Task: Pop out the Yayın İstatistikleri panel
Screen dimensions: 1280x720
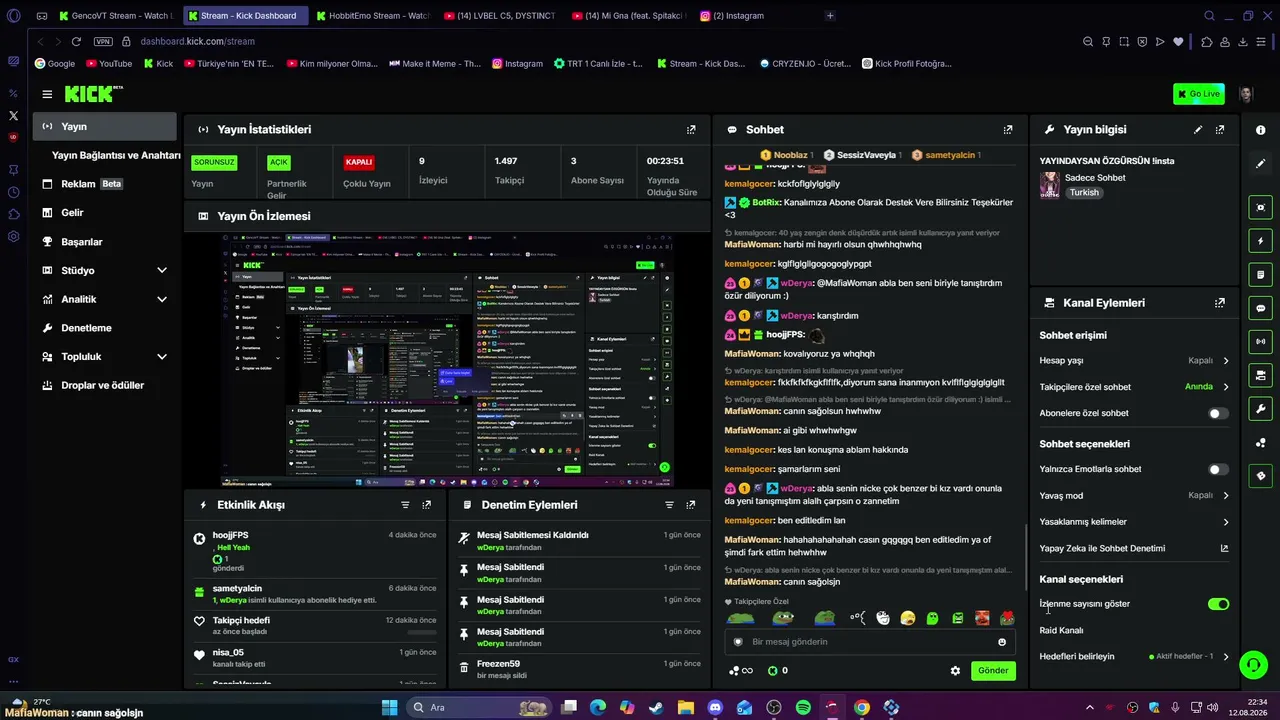Action: click(691, 129)
